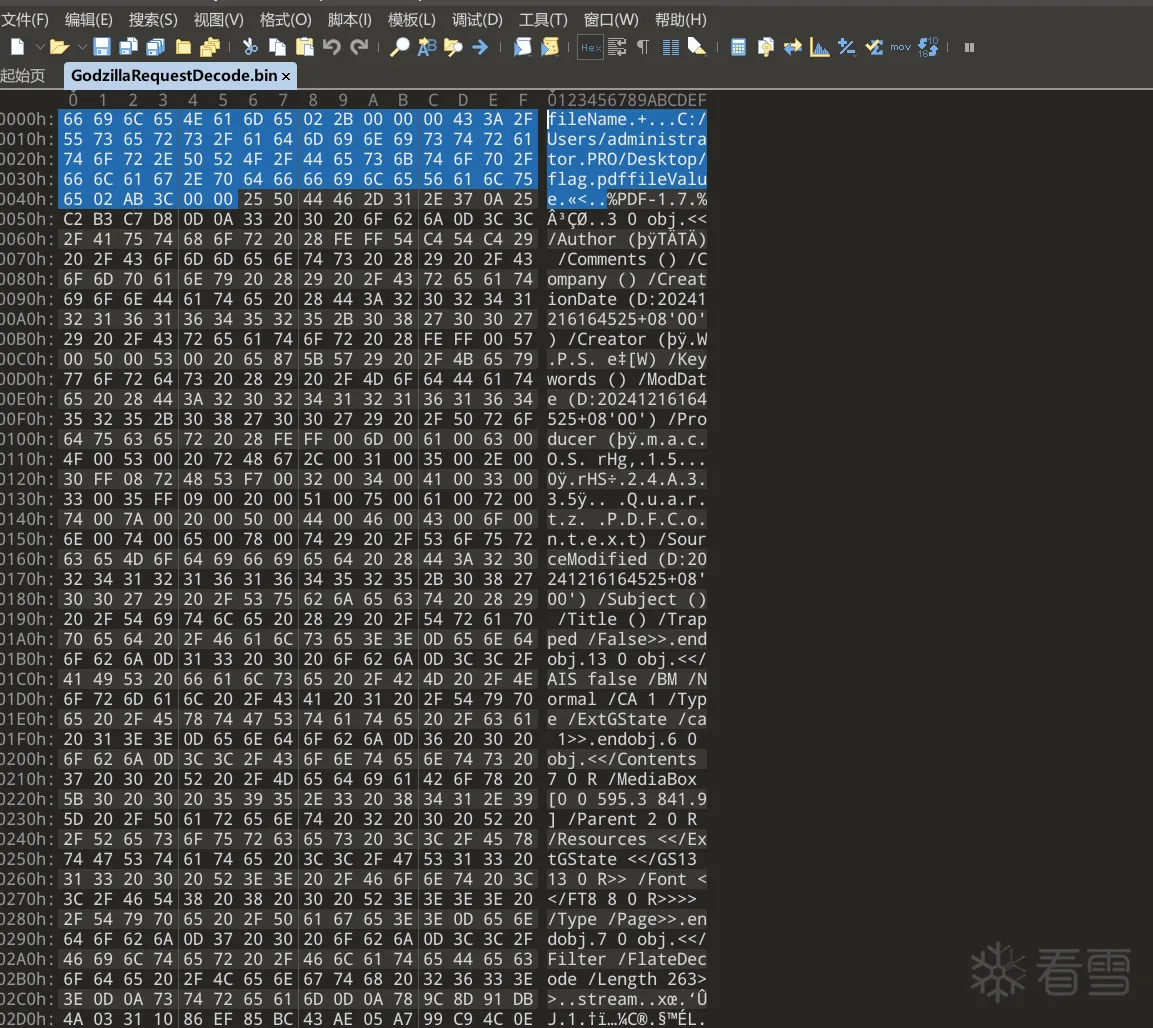The width and height of the screenshot is (1153, 1028).
Task: Open the Disassembler mov icon
Action: [900, 47]
